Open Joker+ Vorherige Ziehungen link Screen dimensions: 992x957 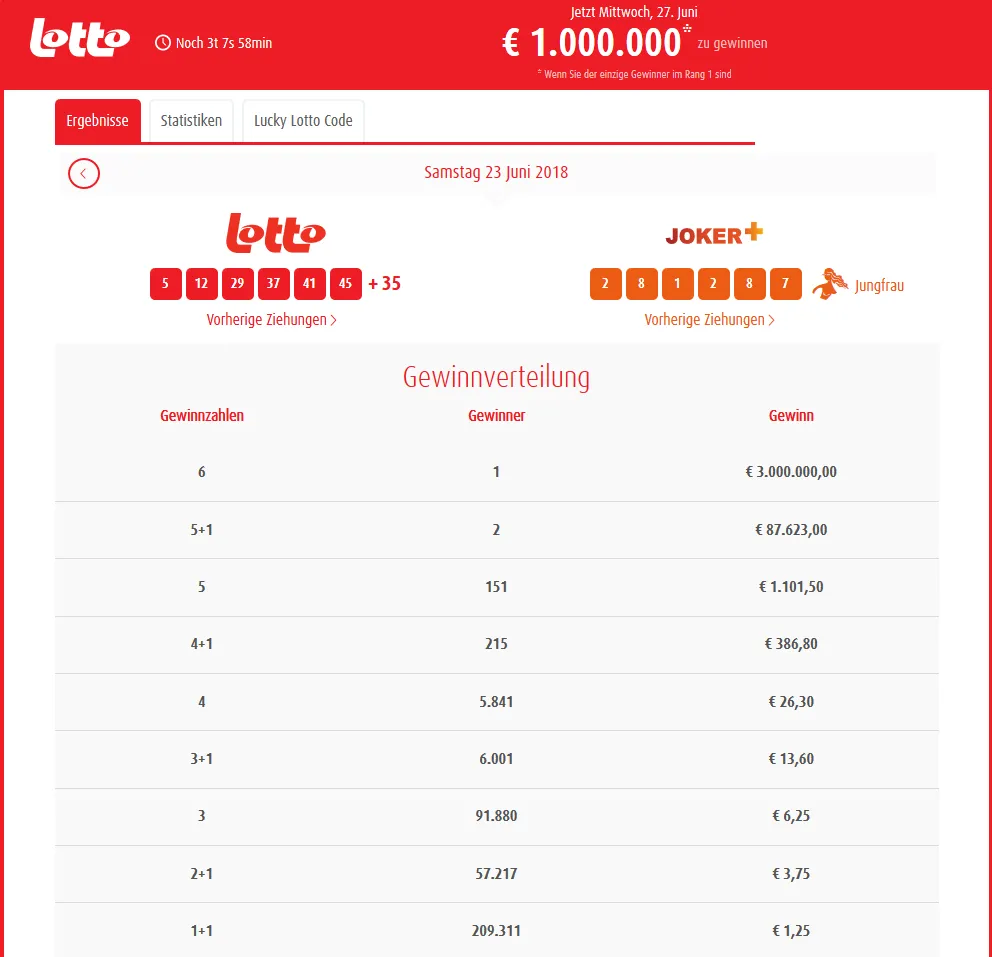point(709,319)
